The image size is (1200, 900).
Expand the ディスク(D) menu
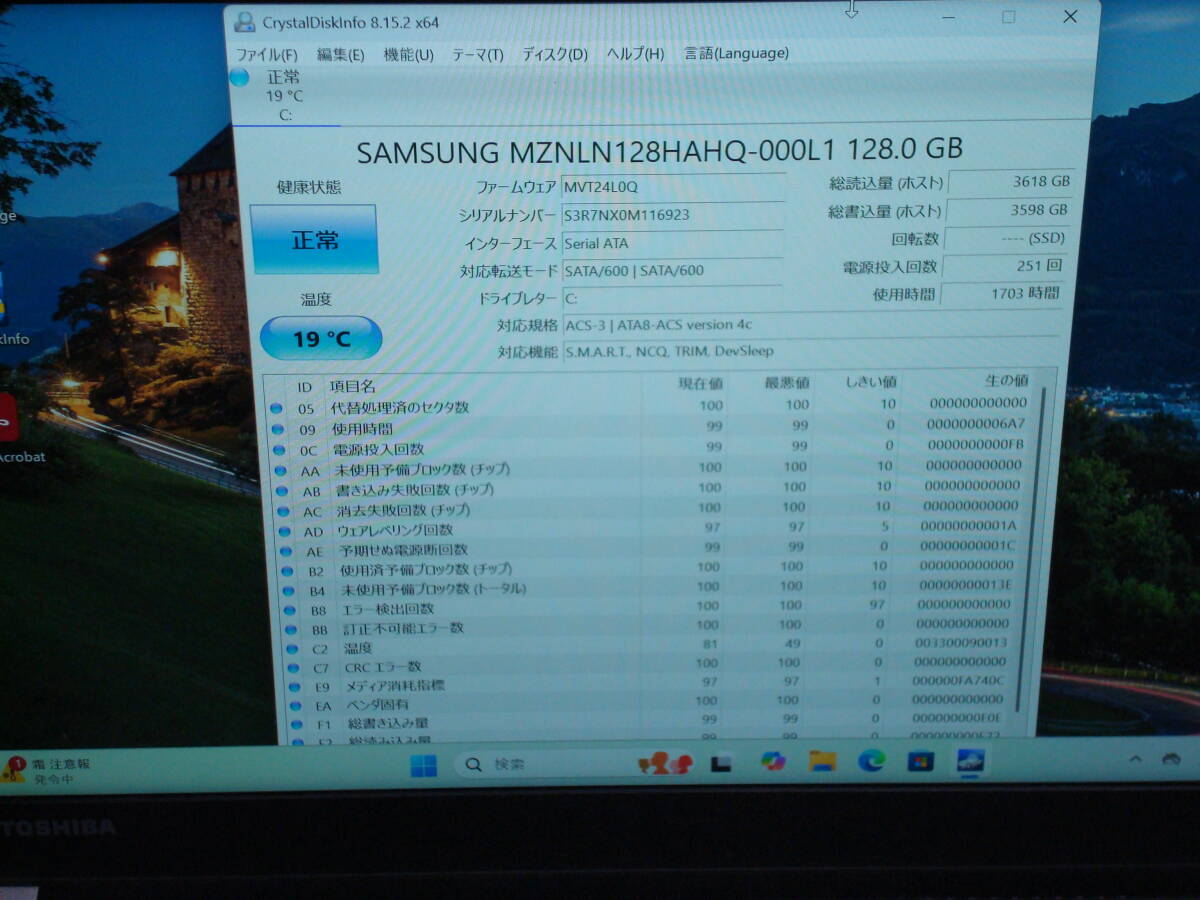[x=554, y=54]
